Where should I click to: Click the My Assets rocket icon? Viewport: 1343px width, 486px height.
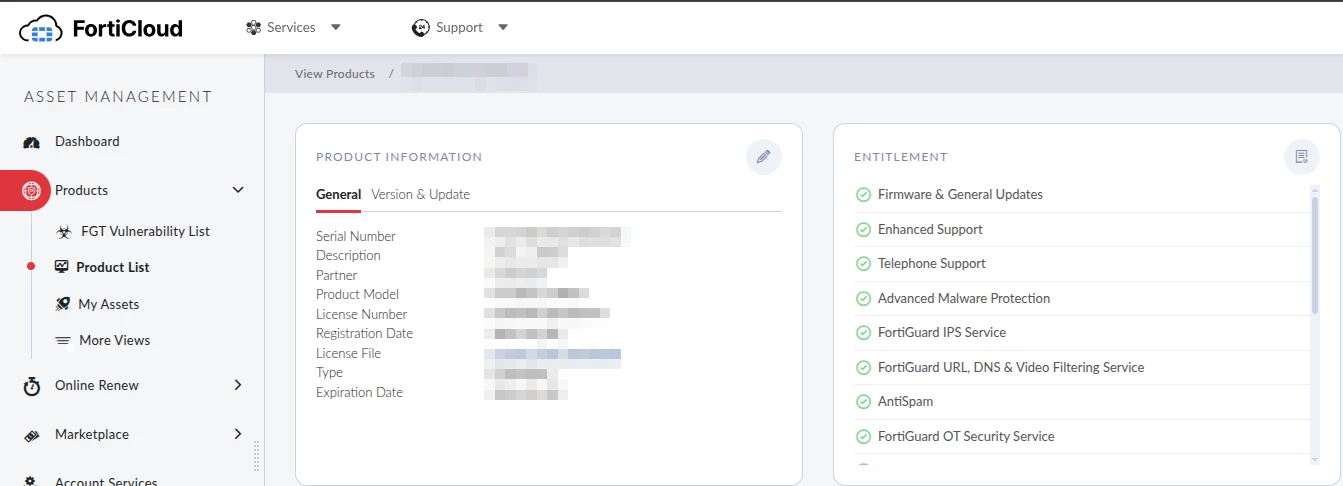(x=62, y=304)
